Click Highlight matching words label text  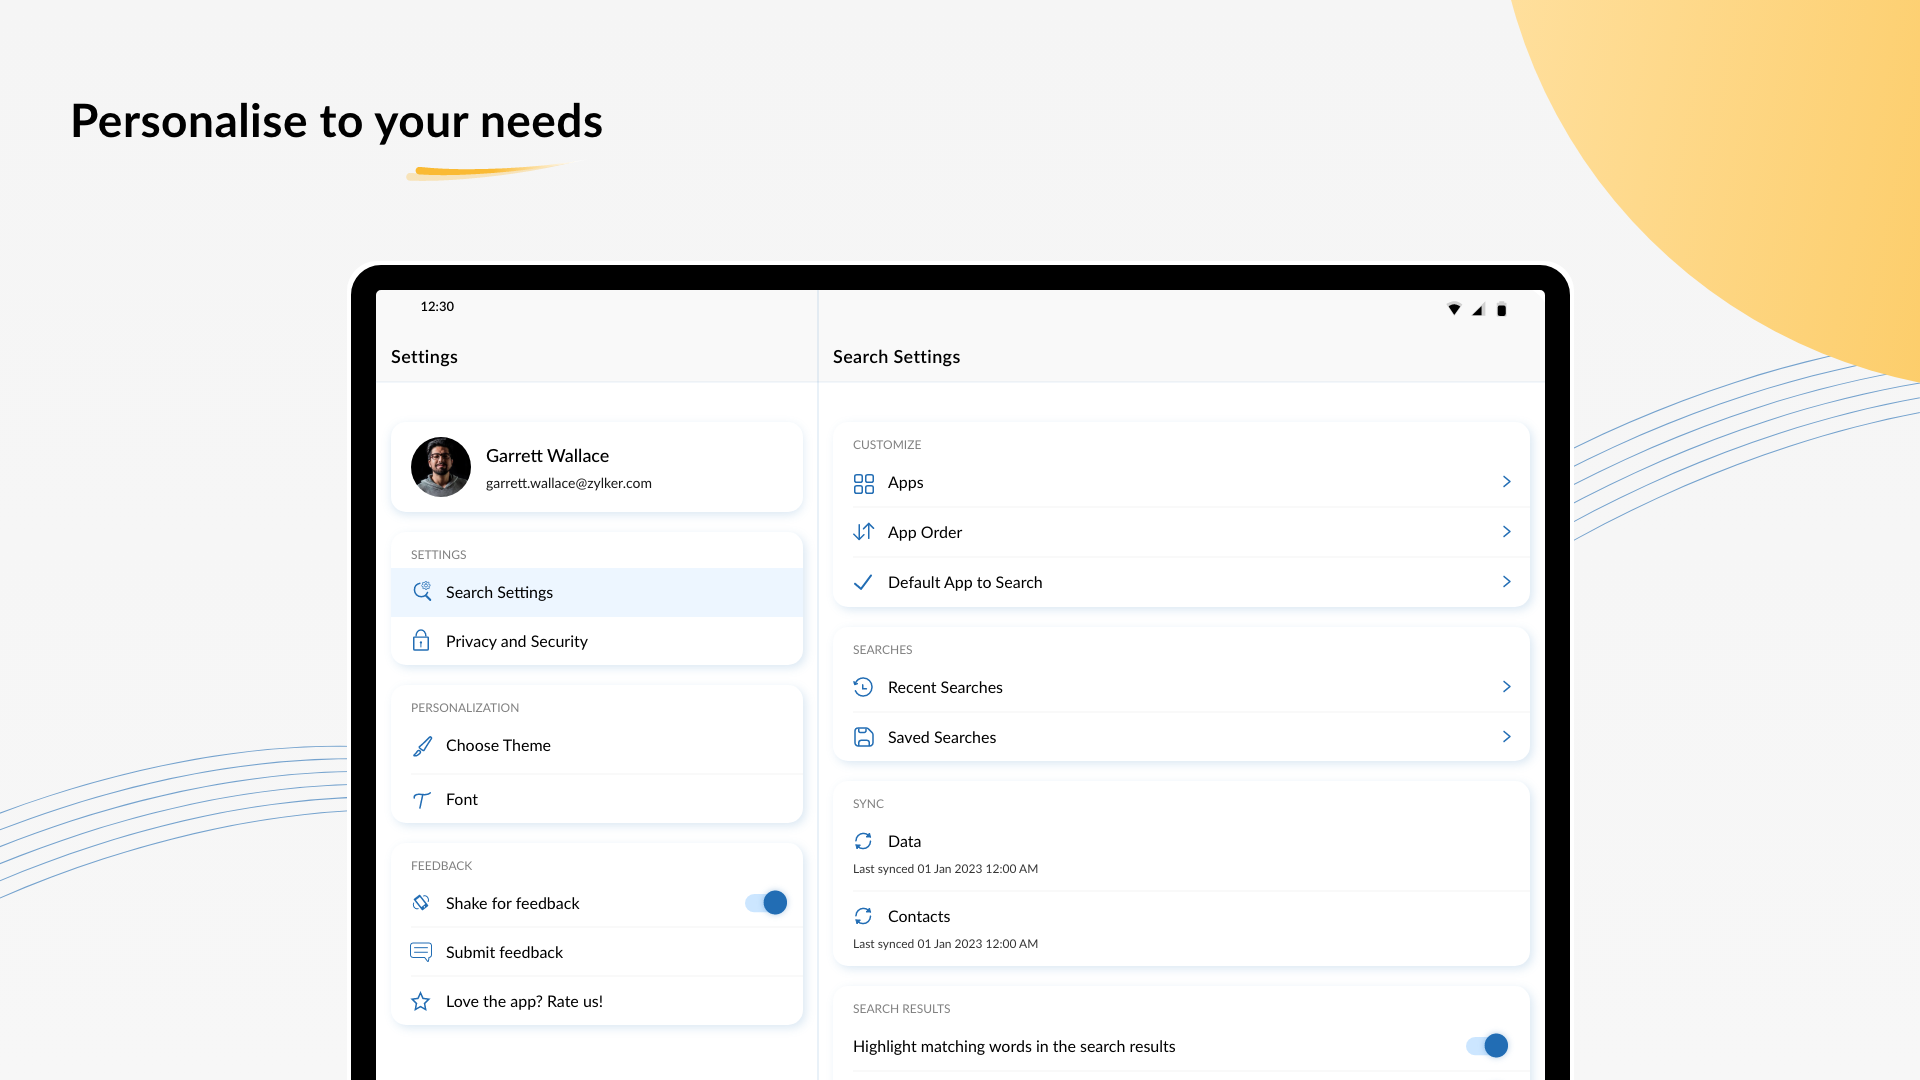1014,1046
